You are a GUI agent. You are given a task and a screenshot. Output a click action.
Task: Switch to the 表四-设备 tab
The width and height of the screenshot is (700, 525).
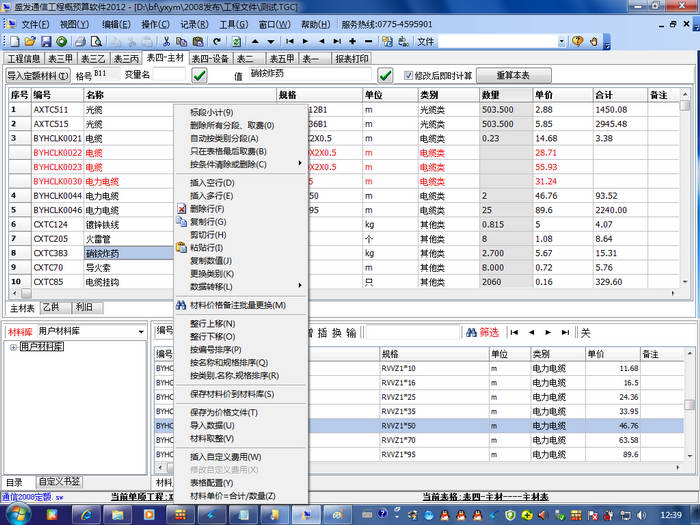point(210,58)
